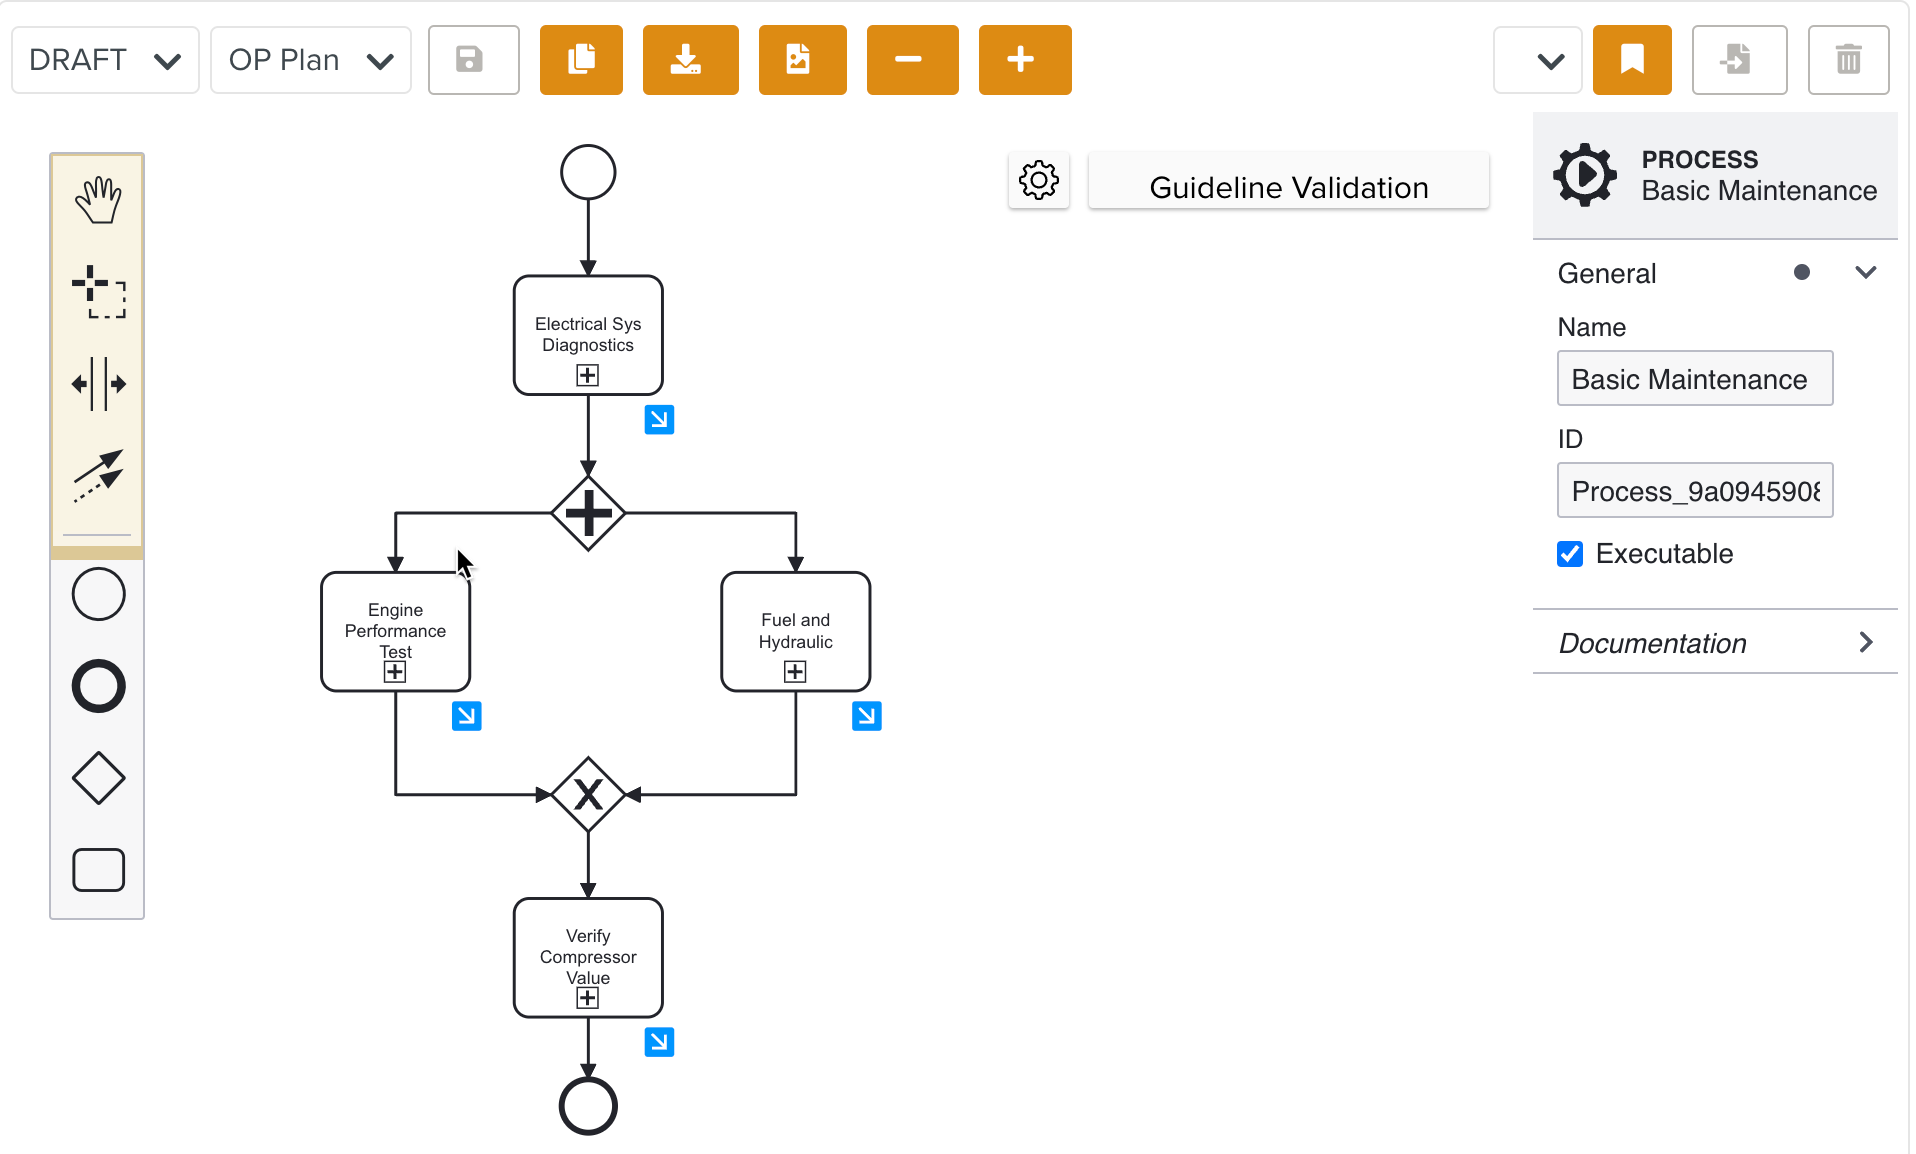The width and height of the screenshot is (1916, 1154).
Task: Expand Electrical Sys Diagnostics subprocess marker
Action: (x=588, y=376)
